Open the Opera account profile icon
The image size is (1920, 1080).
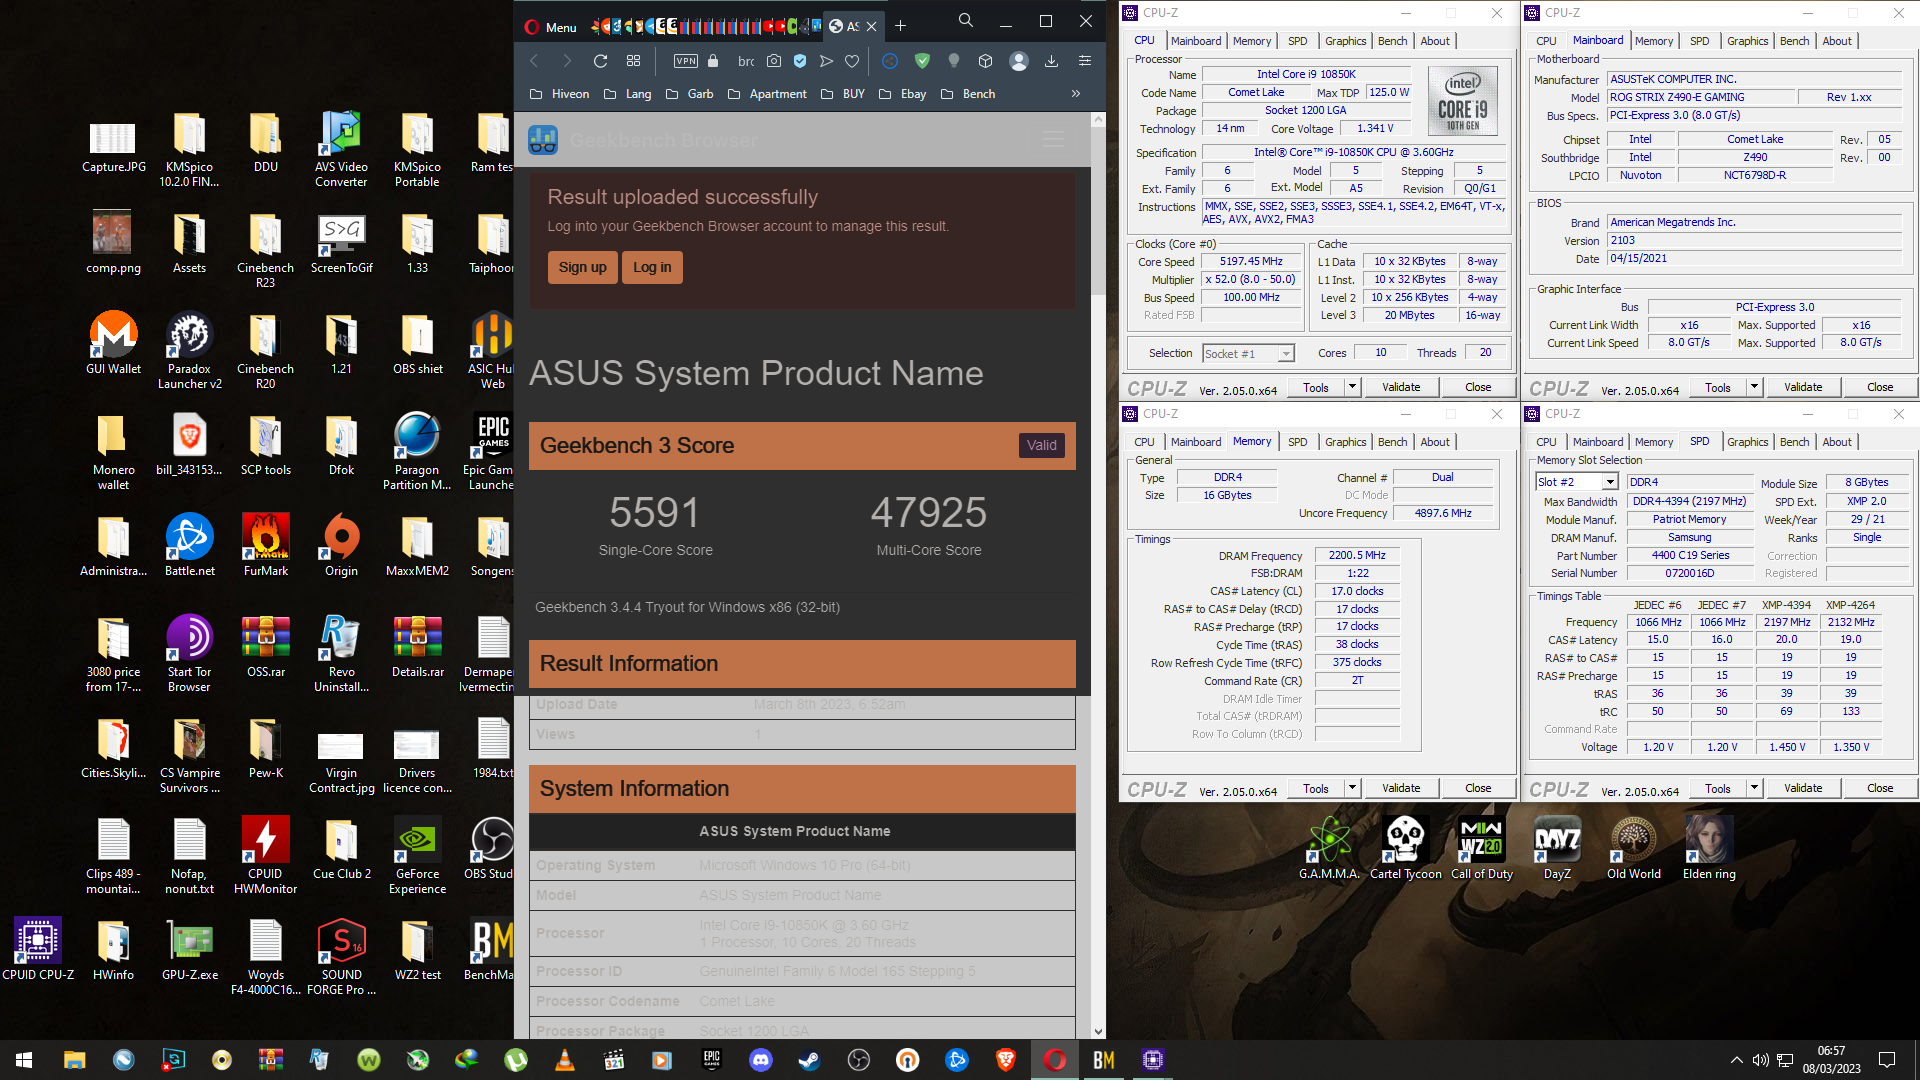tap(1019, 61)
